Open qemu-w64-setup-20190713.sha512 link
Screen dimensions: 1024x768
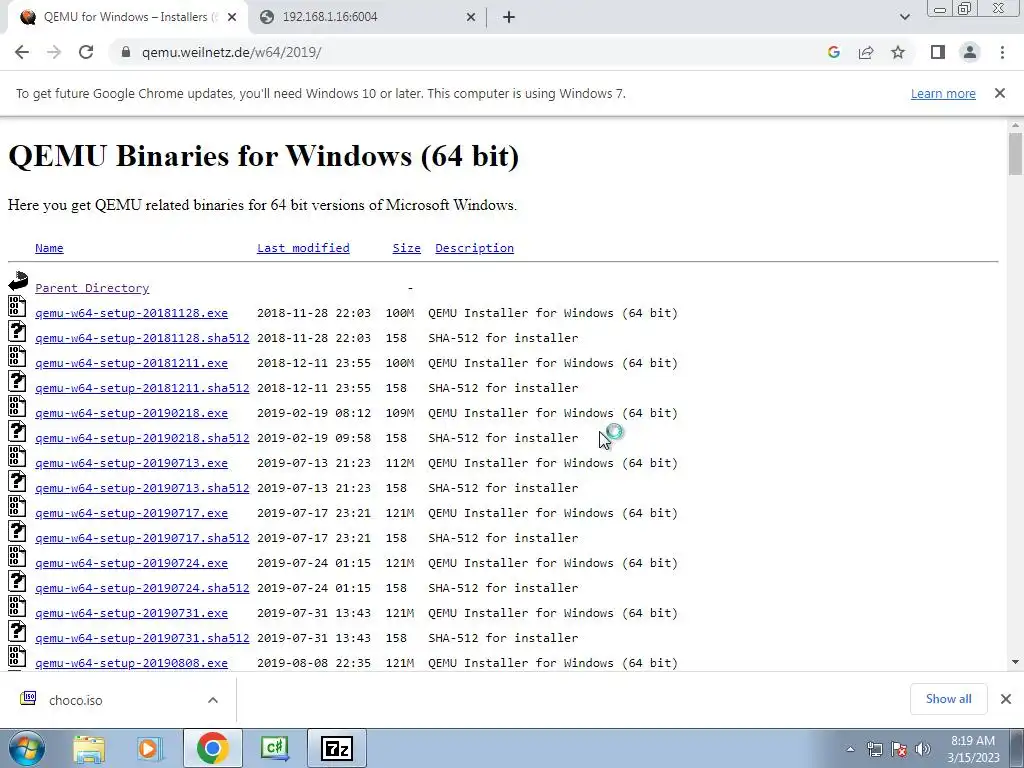coord(142,488)
